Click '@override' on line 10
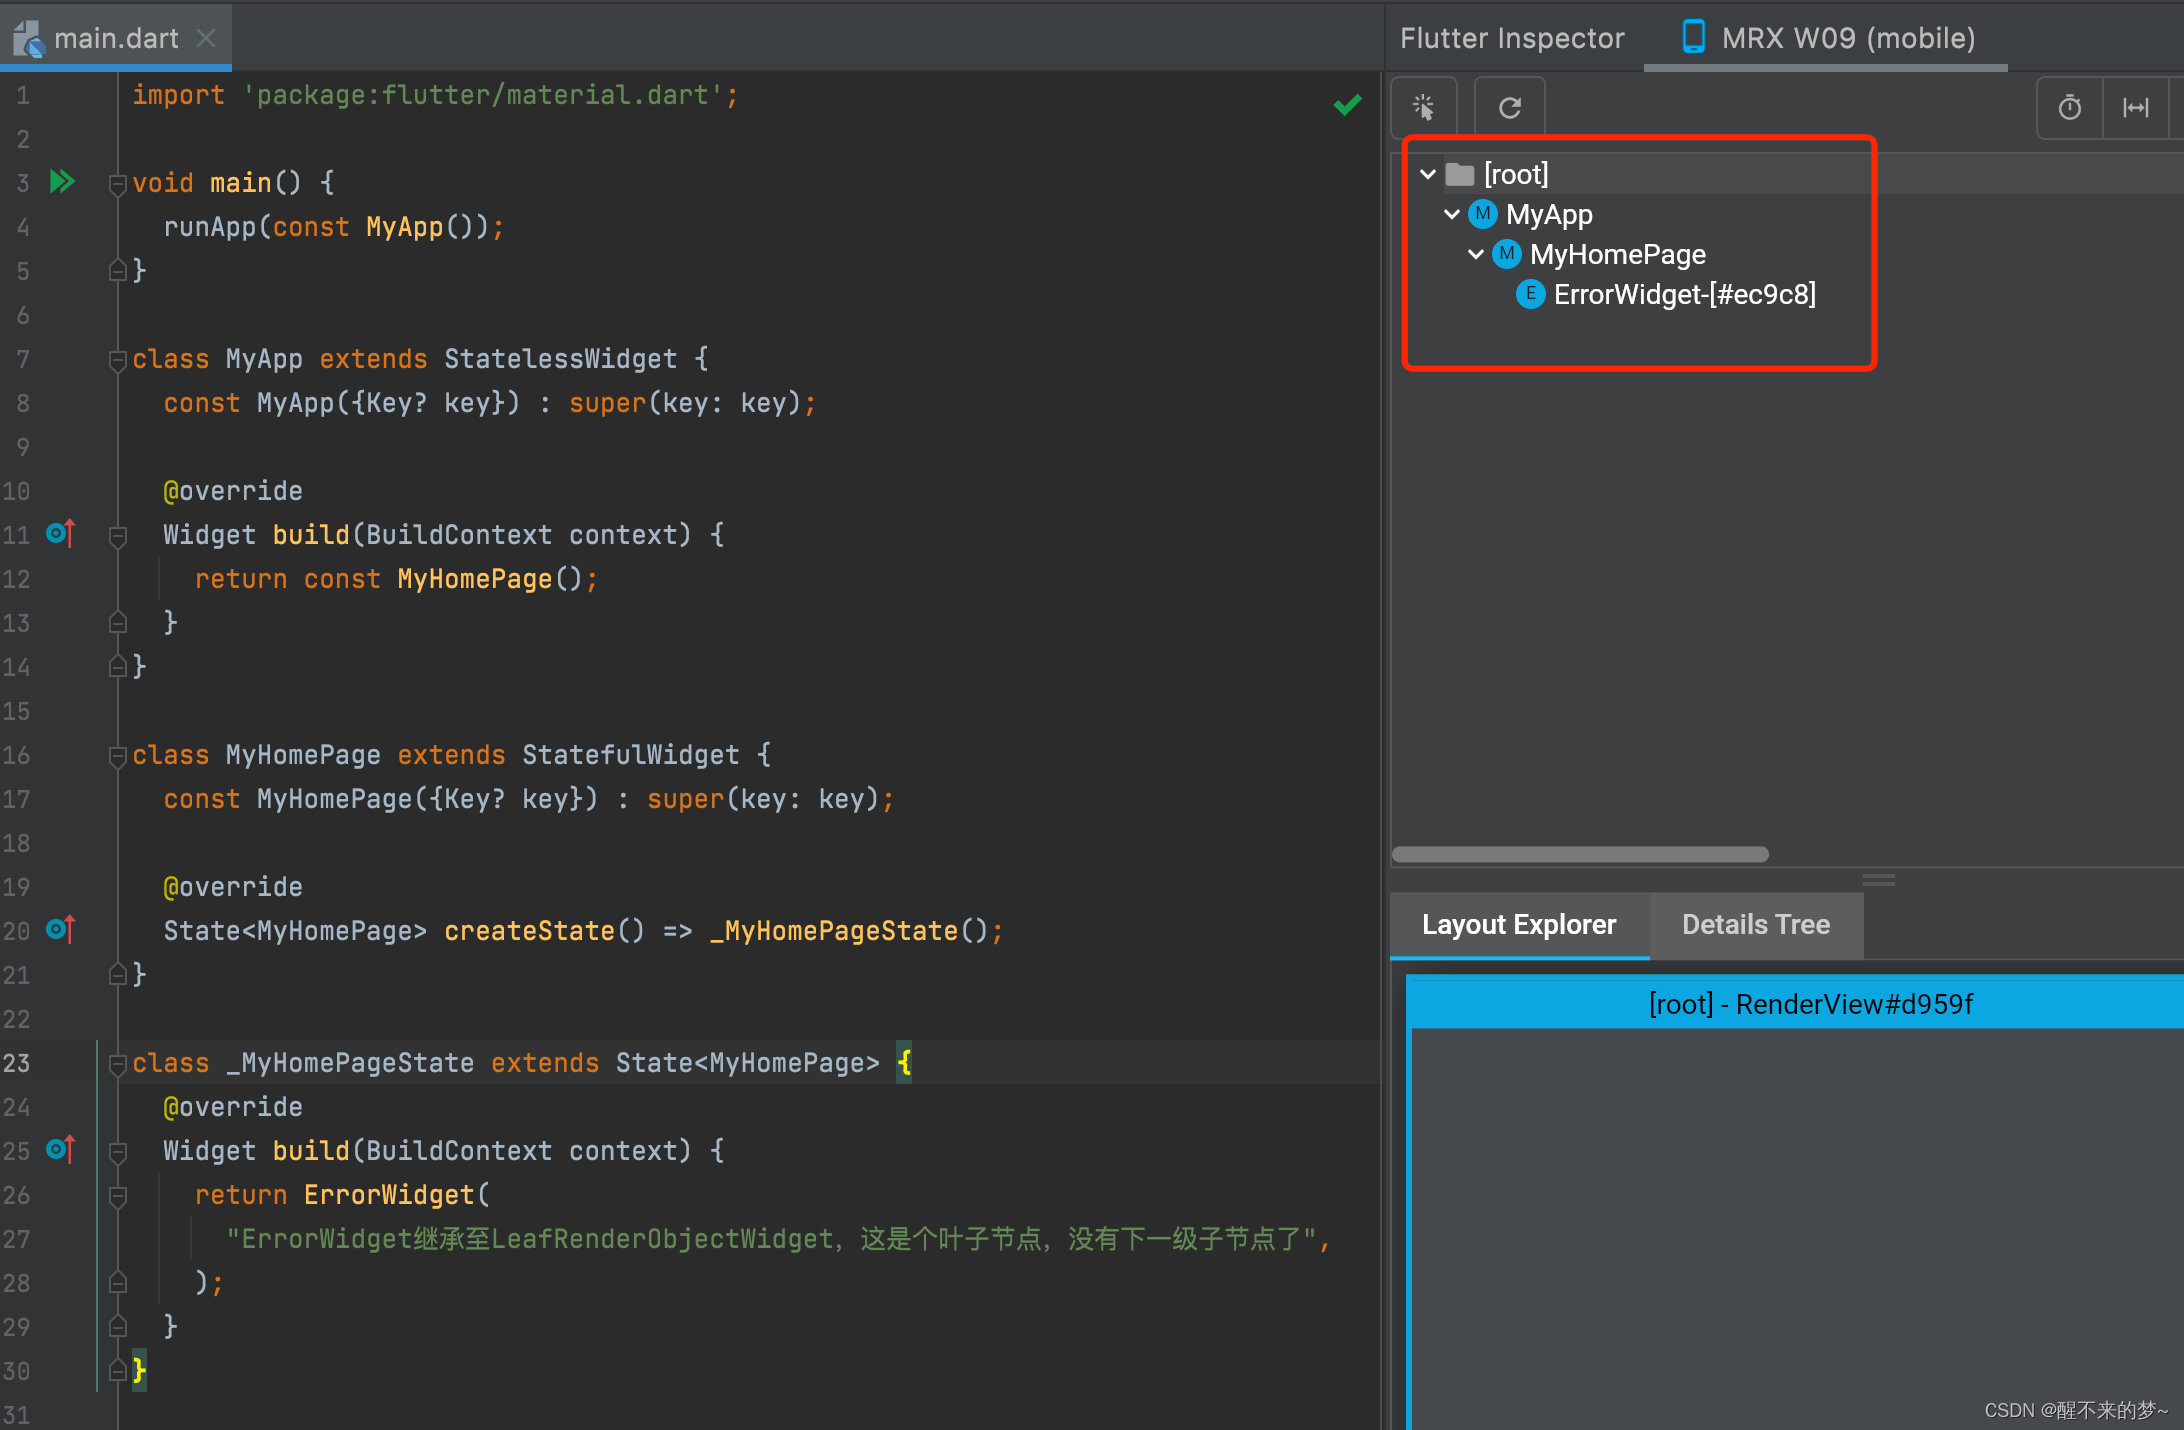 point(233,491)
